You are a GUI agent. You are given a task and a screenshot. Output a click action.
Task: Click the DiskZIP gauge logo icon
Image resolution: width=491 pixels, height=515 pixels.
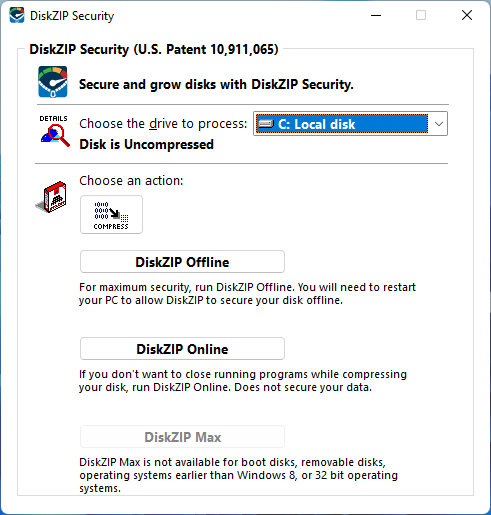pos(53,82)
